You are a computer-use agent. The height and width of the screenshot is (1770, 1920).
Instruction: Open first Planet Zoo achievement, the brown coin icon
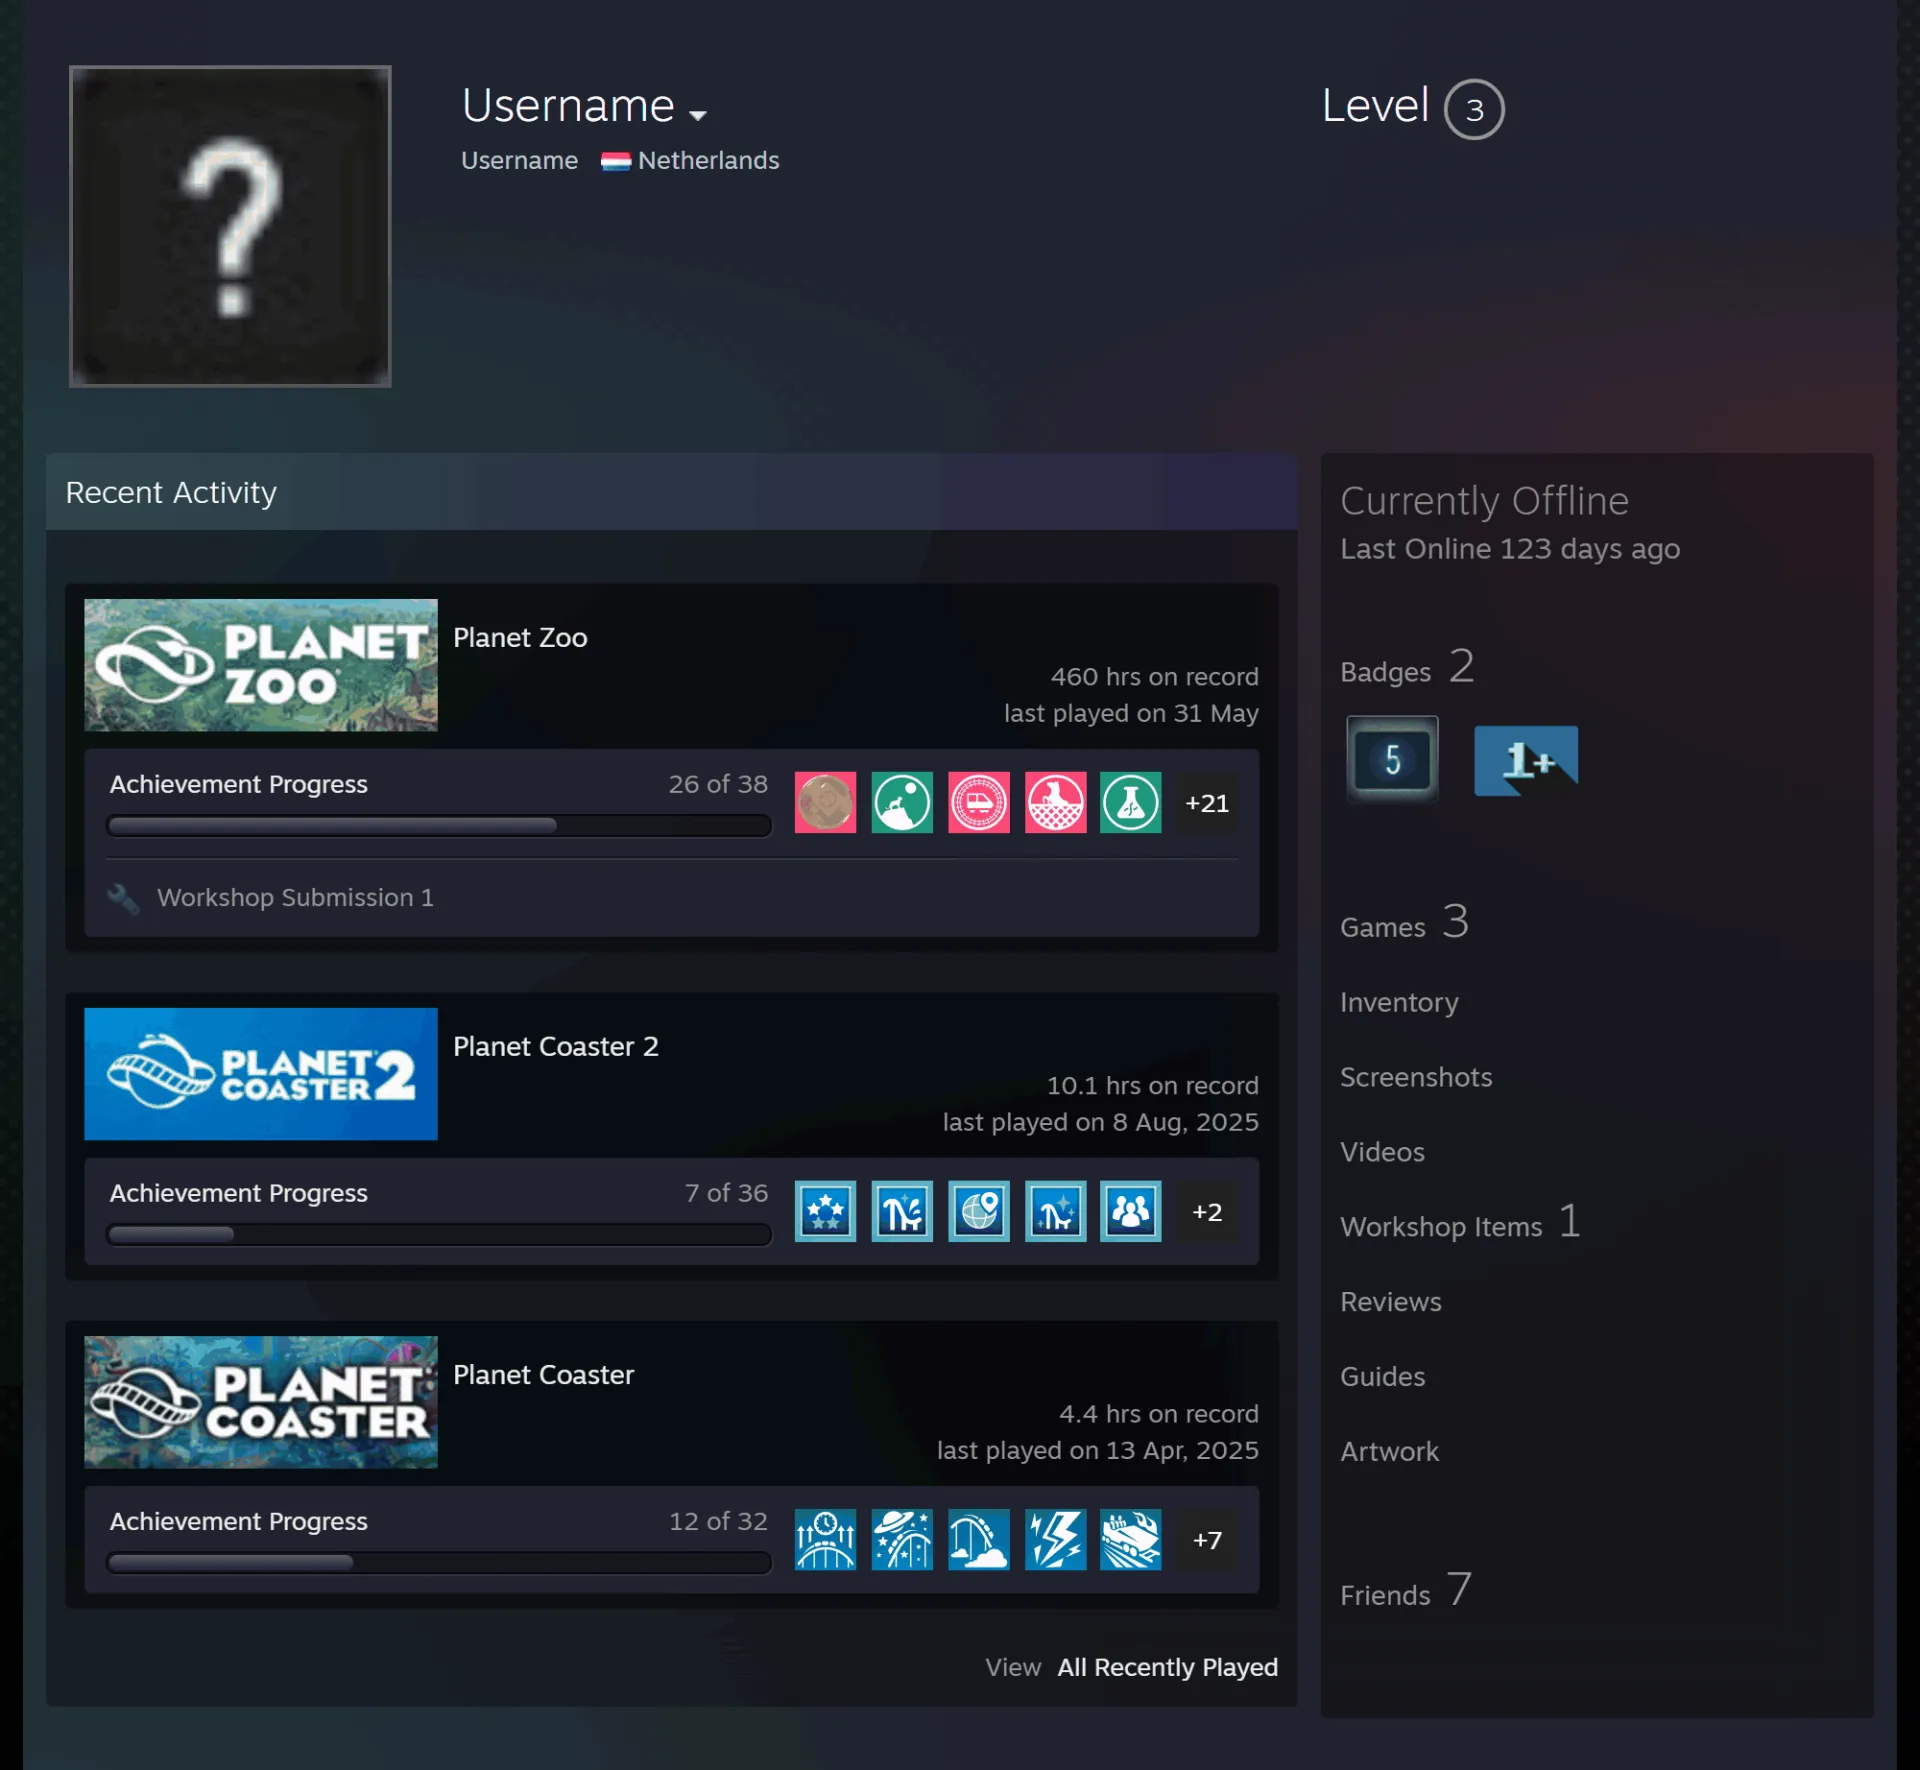point(825,802)
